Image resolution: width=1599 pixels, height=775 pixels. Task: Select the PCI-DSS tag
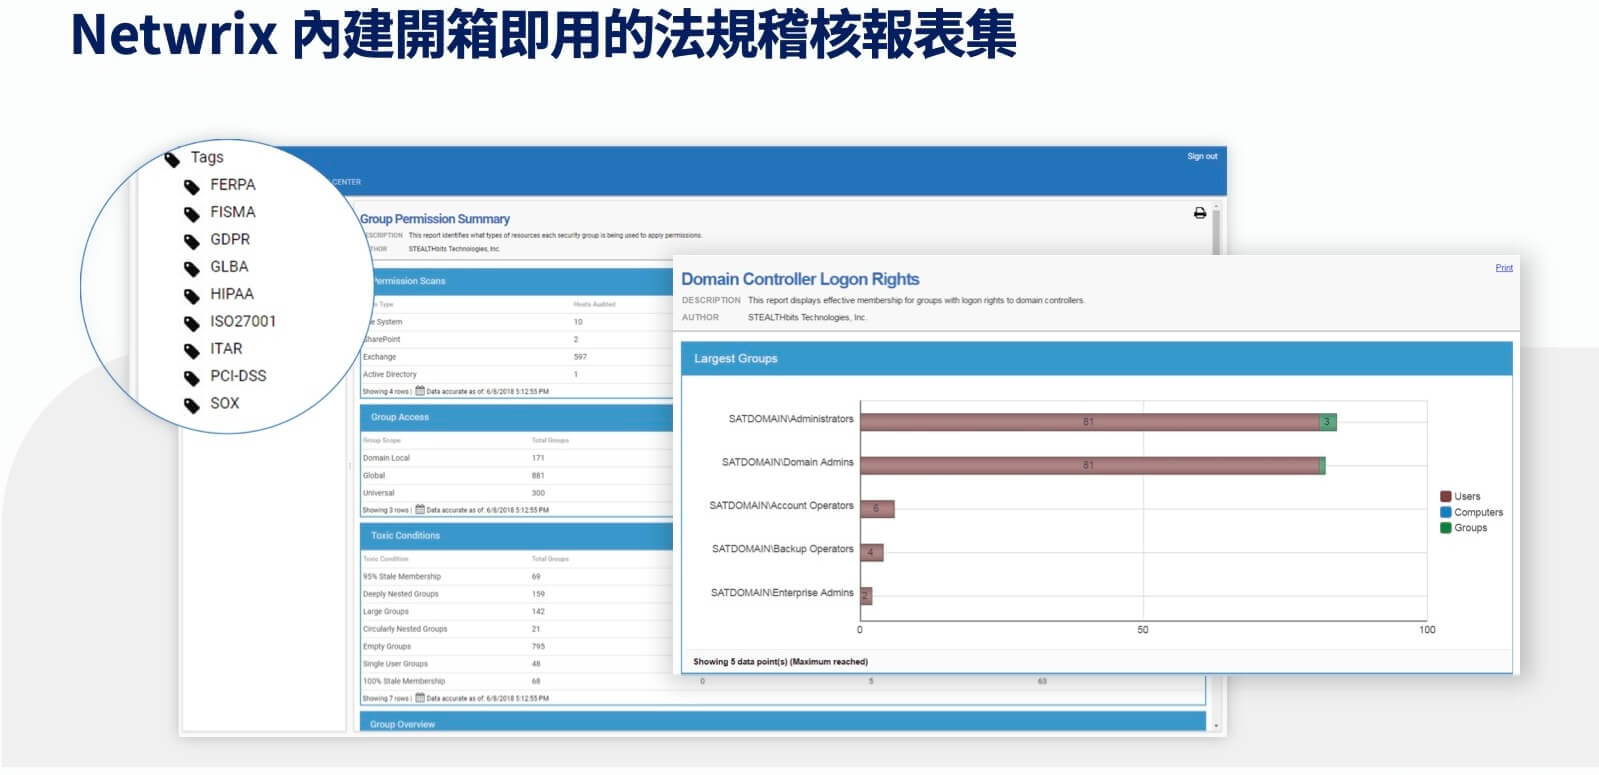[x=238, y=376]
